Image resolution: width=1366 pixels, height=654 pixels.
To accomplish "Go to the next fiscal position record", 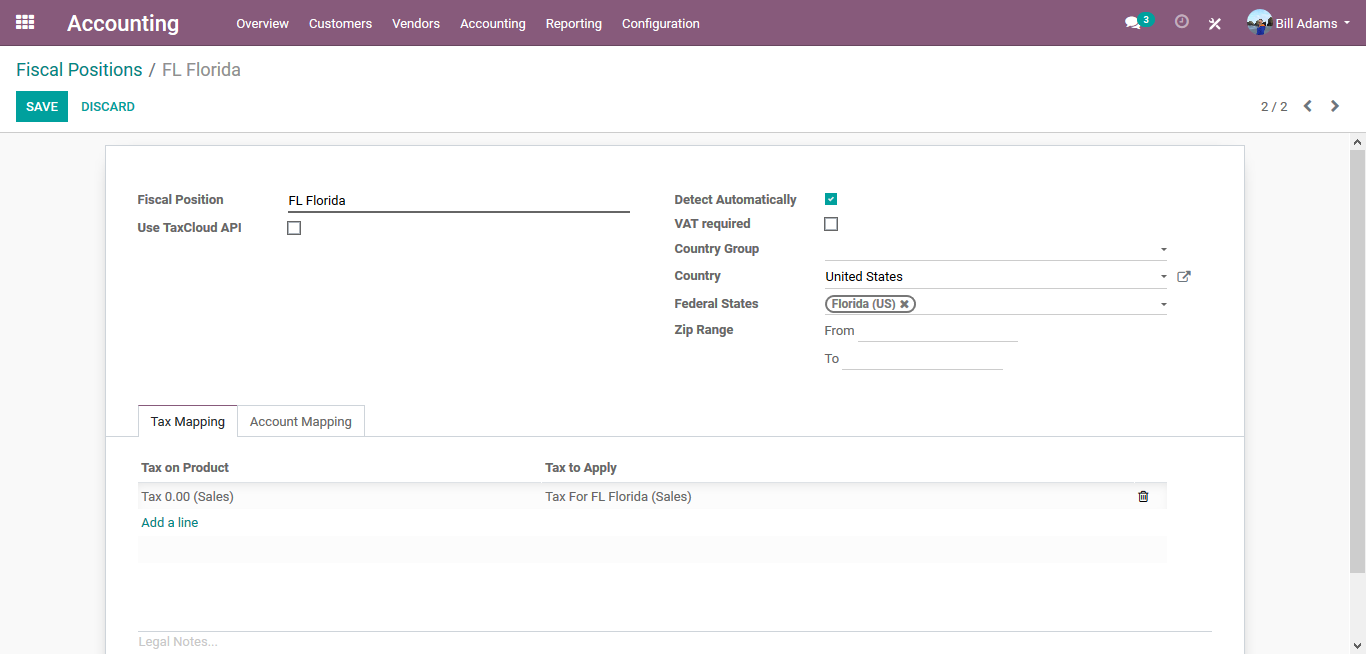I will 1335,106.
